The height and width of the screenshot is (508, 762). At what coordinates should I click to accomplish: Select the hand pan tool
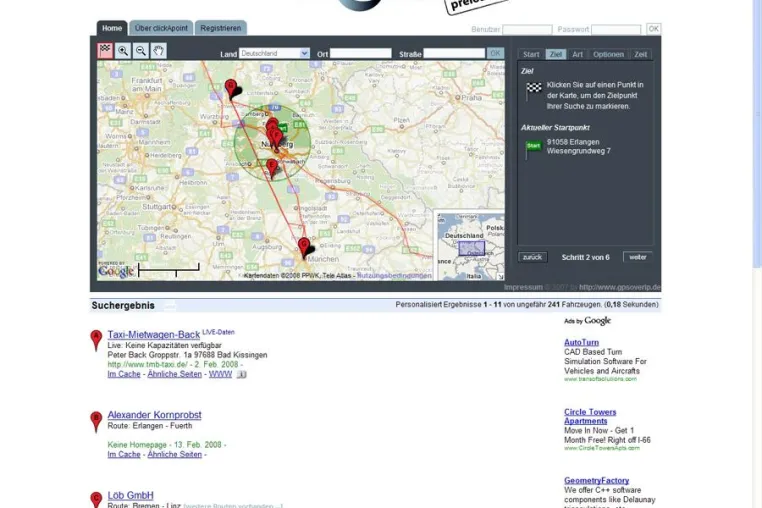click(158, 50)
